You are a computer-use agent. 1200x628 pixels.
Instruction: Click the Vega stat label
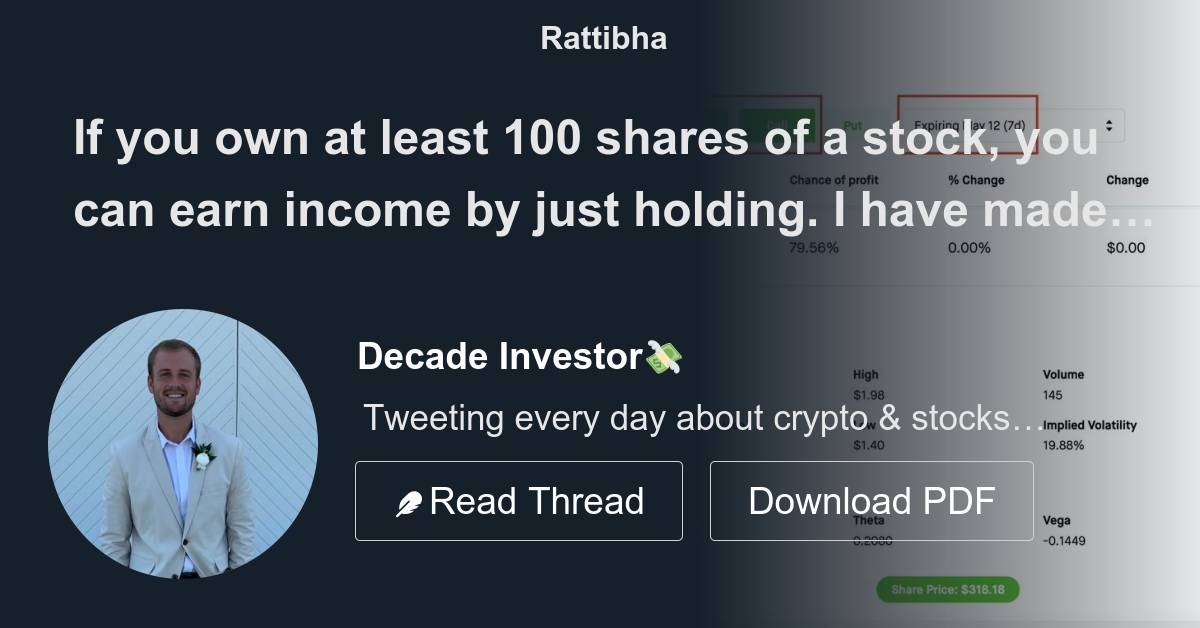[x=1056, y=520]
